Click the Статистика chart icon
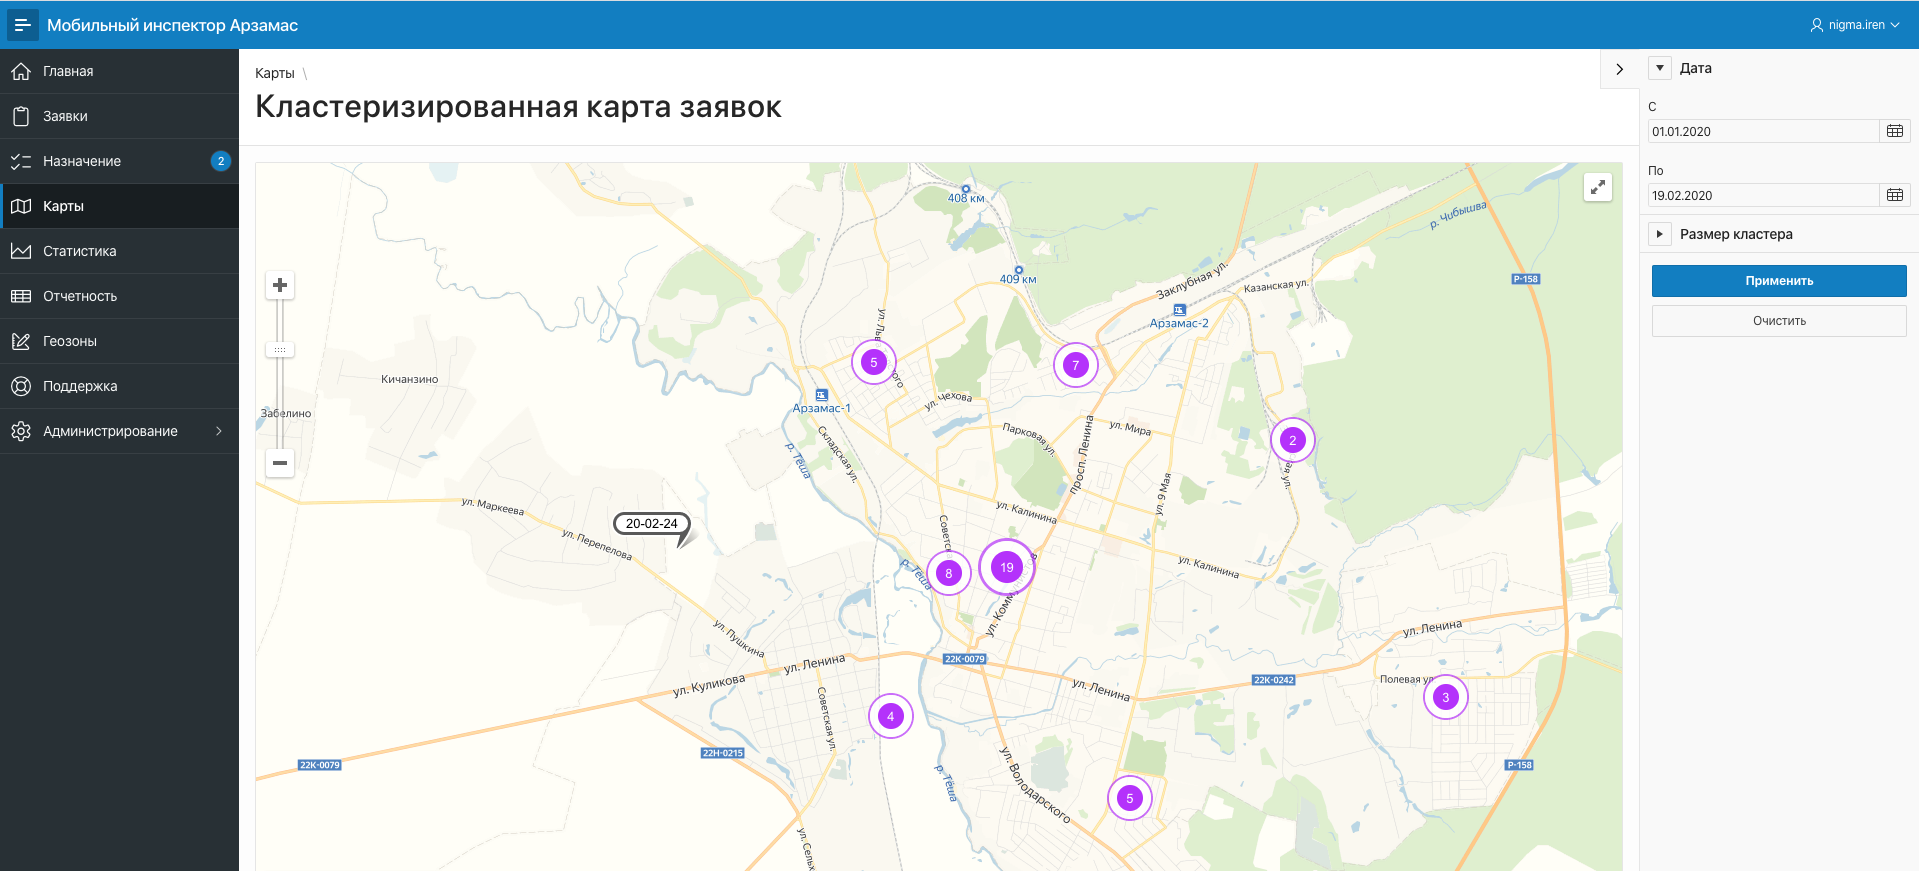Image resolution: width=1919 pixels, height=871 pixels. [21, 251]
